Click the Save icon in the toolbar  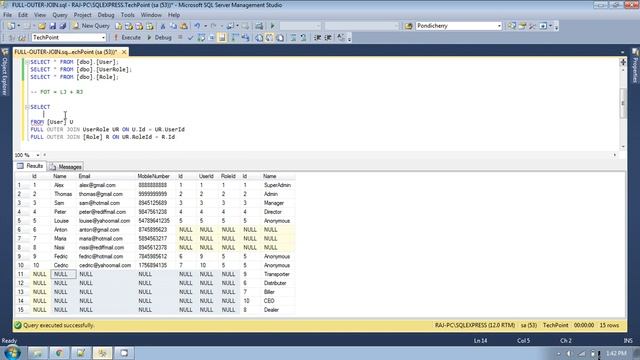[x=52, y=26]
